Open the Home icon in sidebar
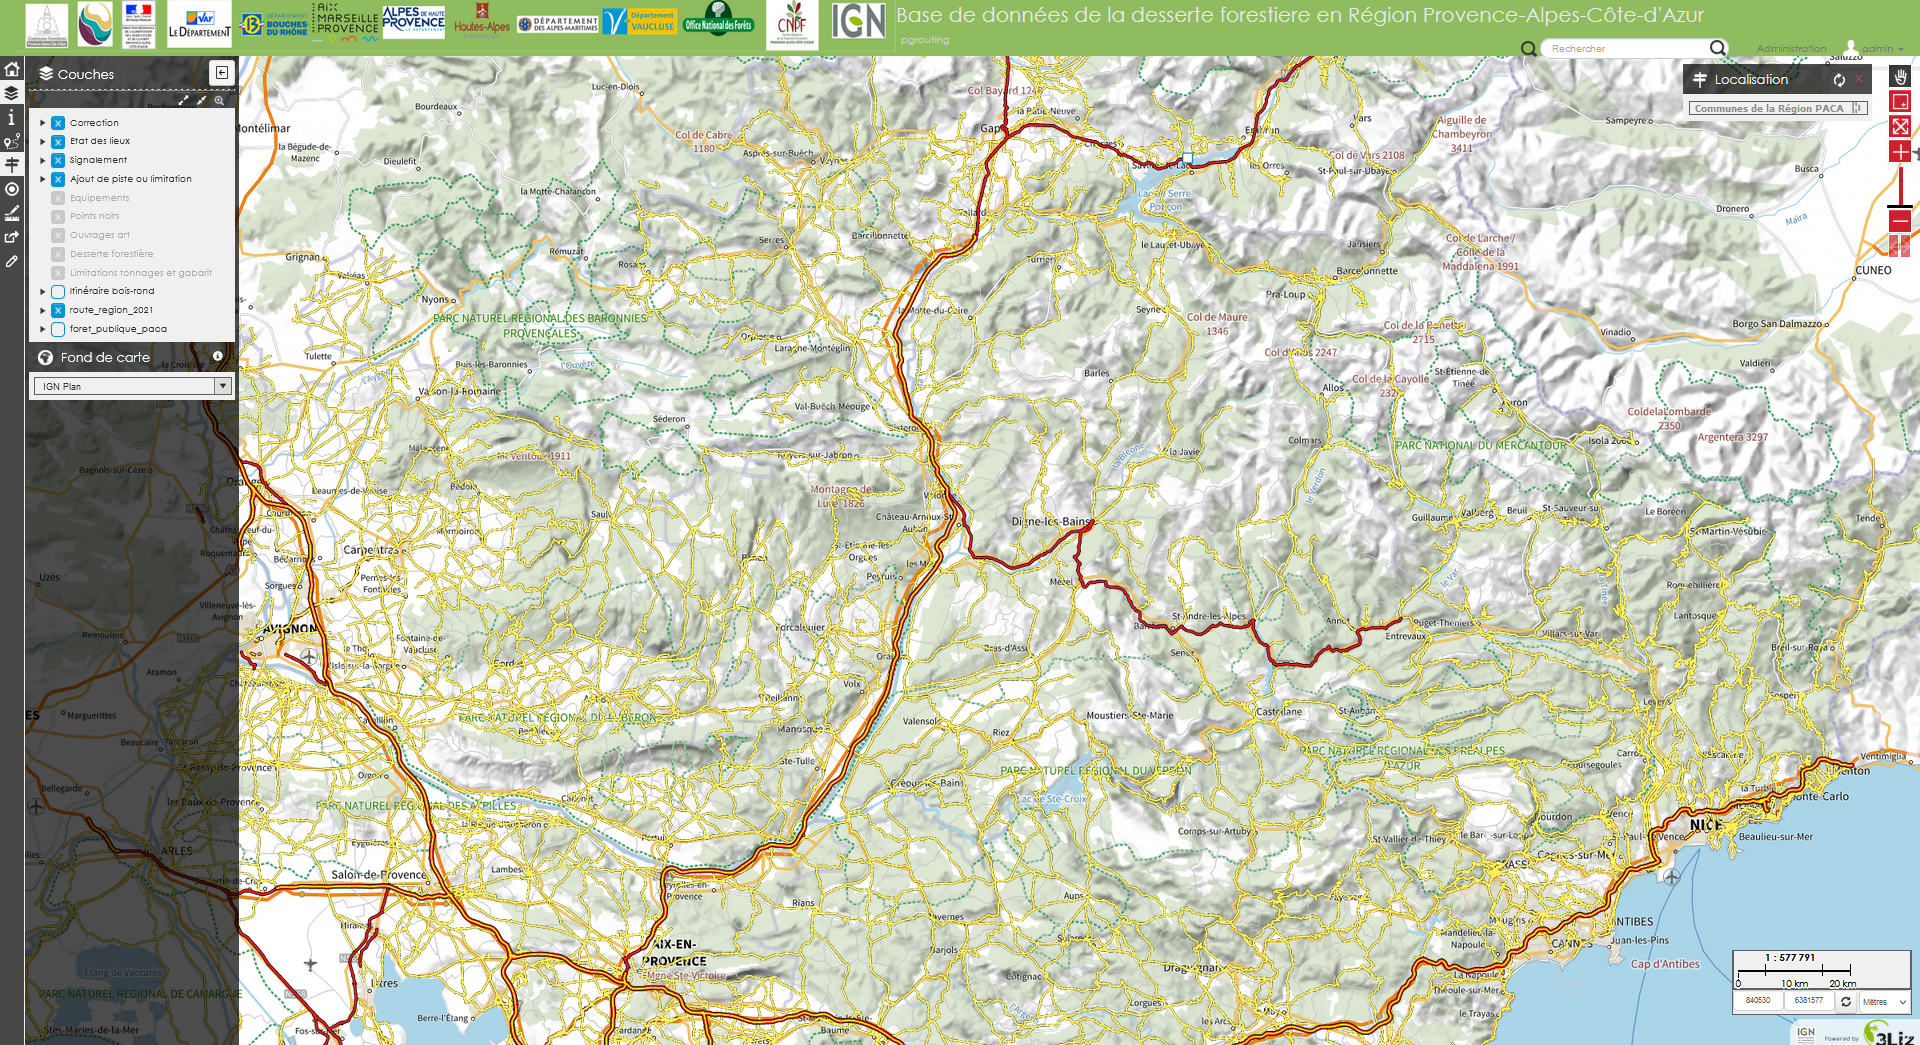This screenshot has height=1045, width=1920. pyautogui.click(x=12, y=69)
